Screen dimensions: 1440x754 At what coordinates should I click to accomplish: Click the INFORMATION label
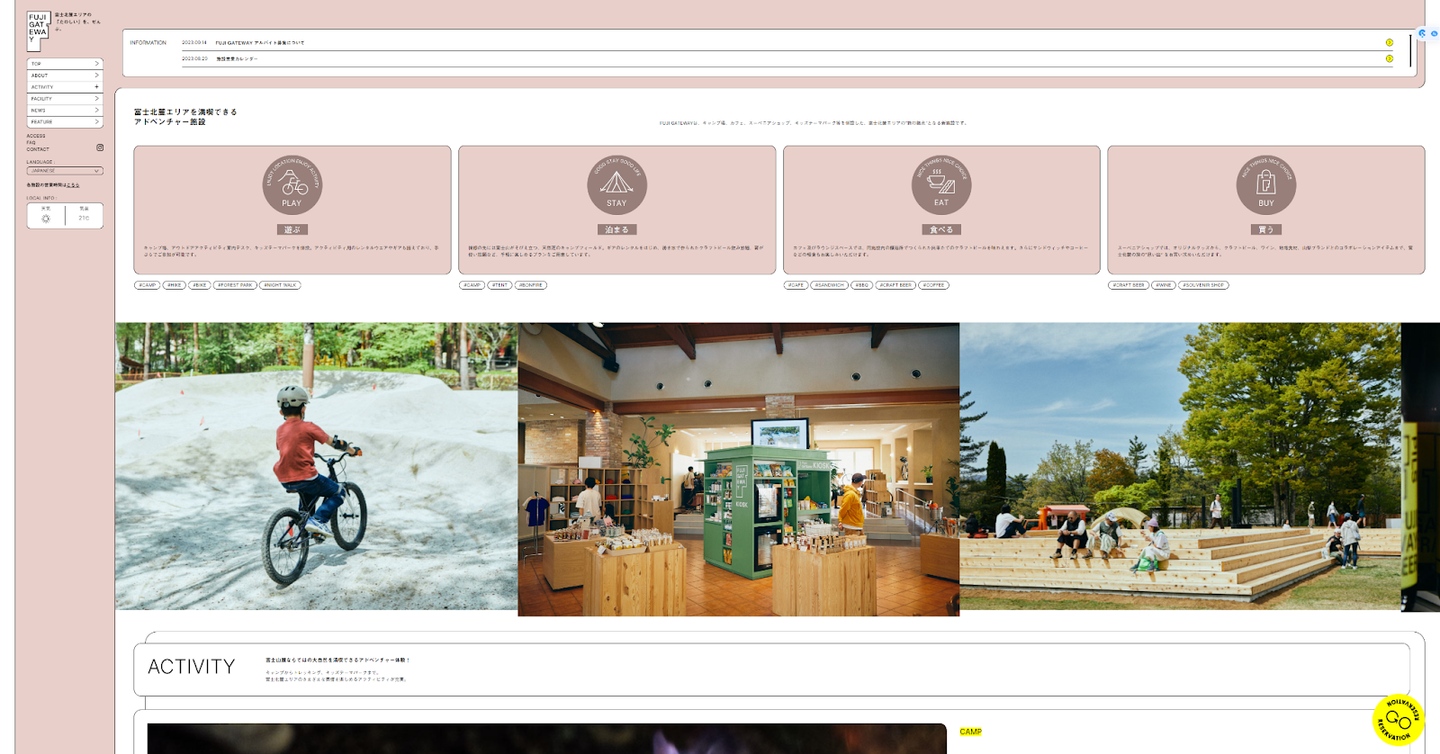[x=148, y=43]
